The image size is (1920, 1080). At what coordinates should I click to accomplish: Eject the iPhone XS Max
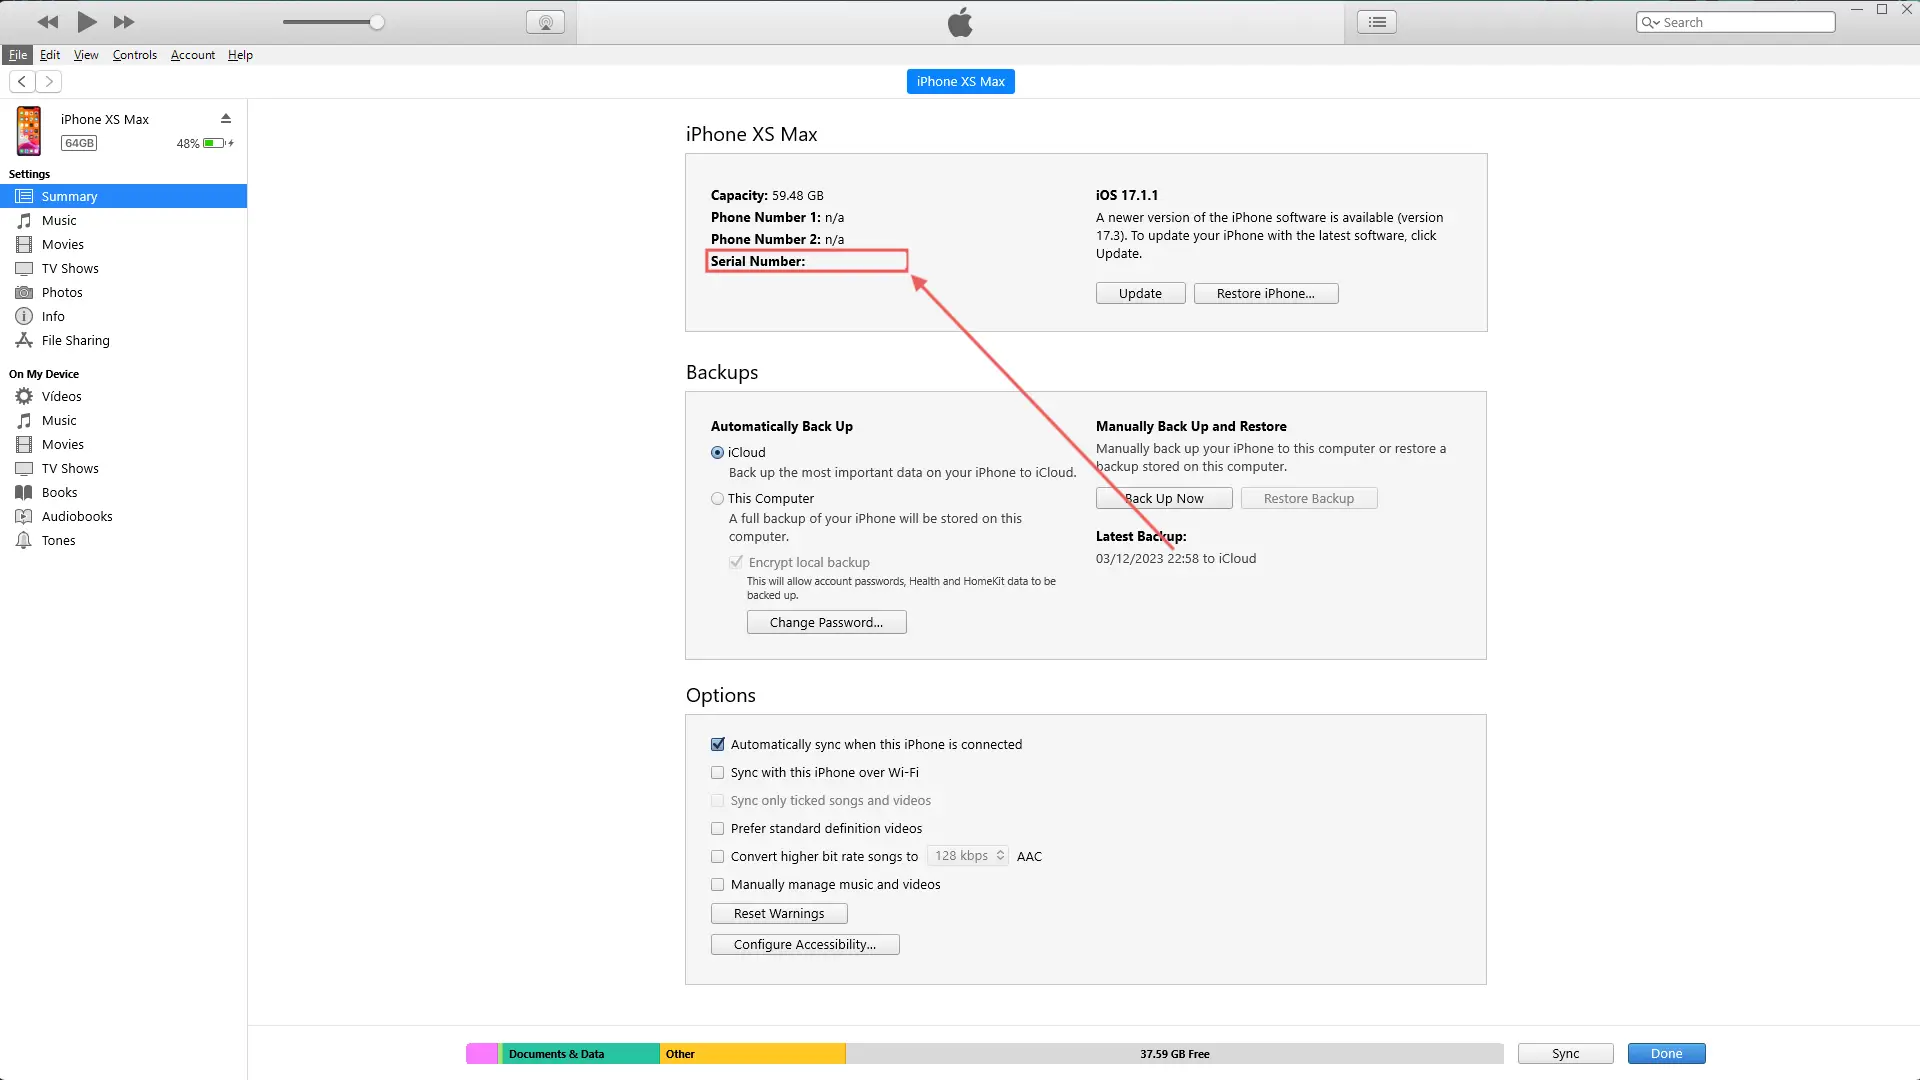tap(226, 118)
